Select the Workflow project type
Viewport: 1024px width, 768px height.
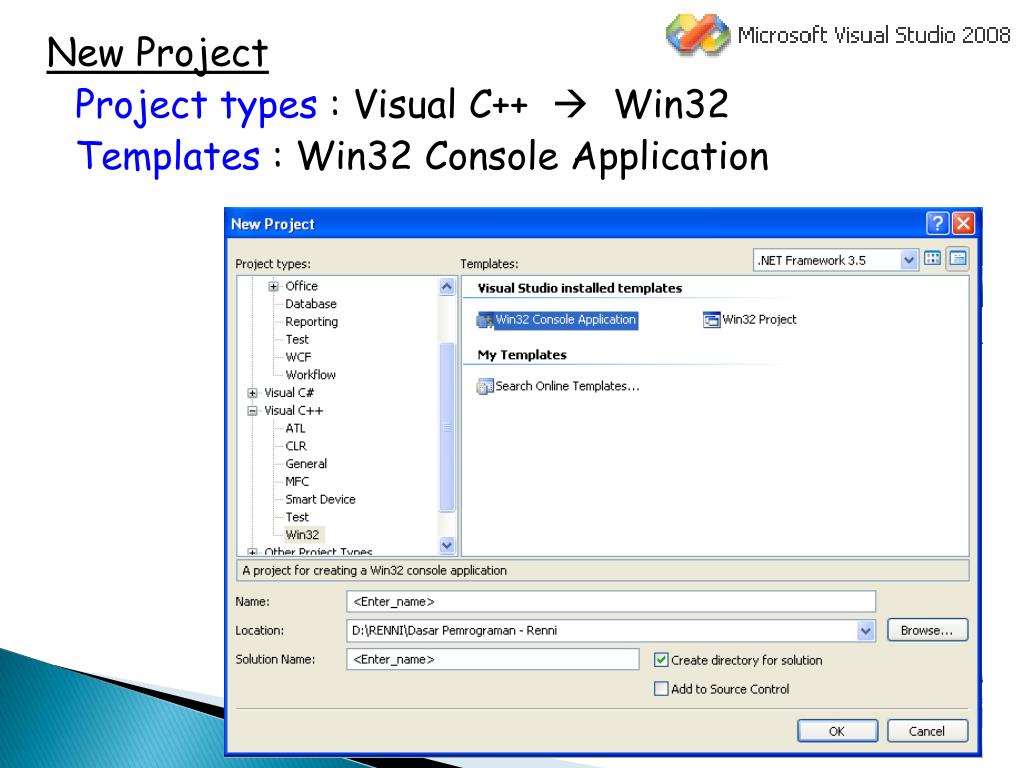tap(310, 375)
